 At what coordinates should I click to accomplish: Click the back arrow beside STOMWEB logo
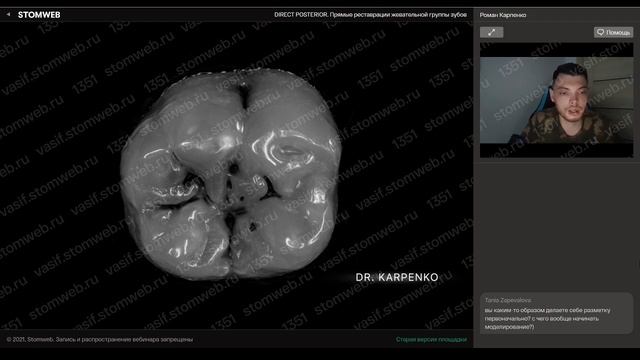pyautogui.click(x=8, y=14)
